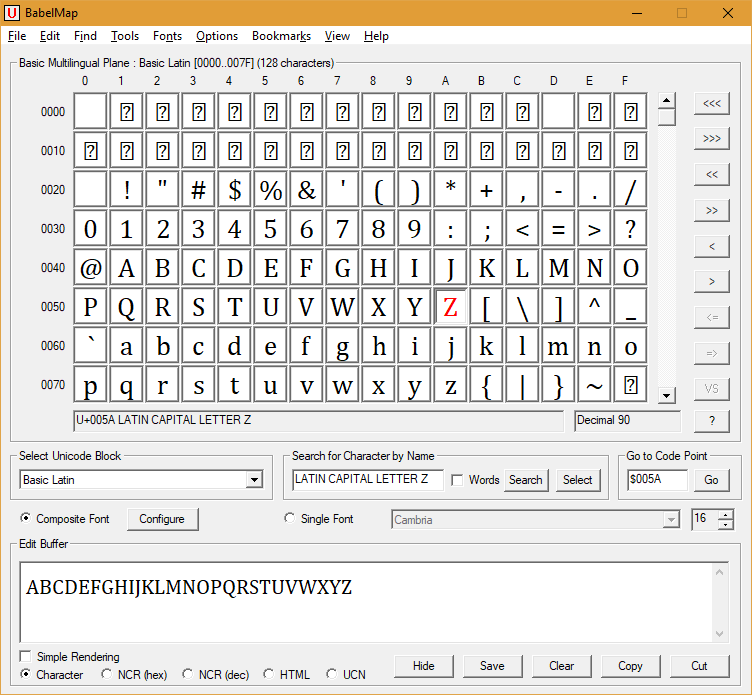Click the Select button

coord(577,480)
